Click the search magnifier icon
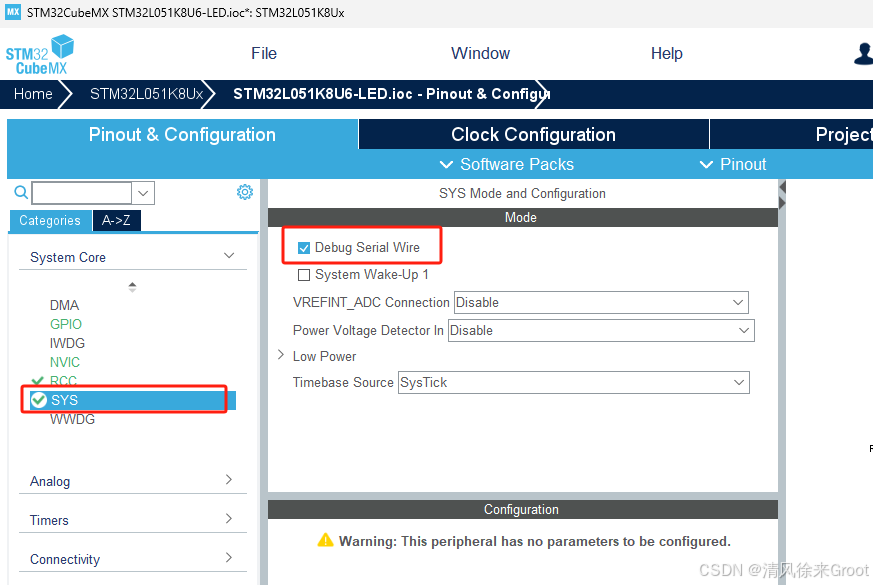Screen dimensions: 873x585 [21, 193]
